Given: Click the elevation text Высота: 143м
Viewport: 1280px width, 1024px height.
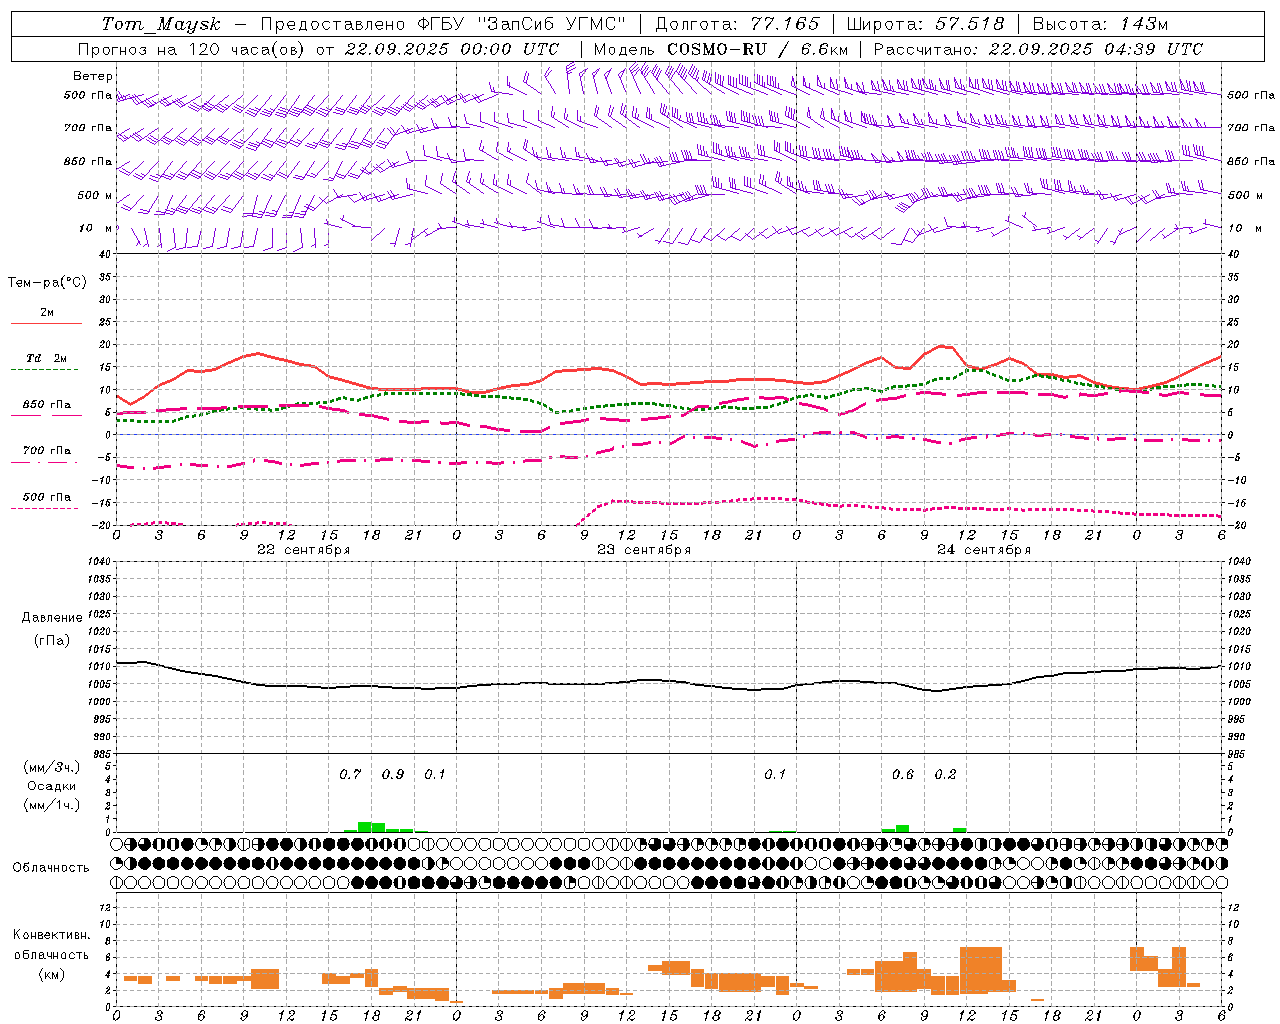Looking at the screenshot, I should coord(1100,24).
